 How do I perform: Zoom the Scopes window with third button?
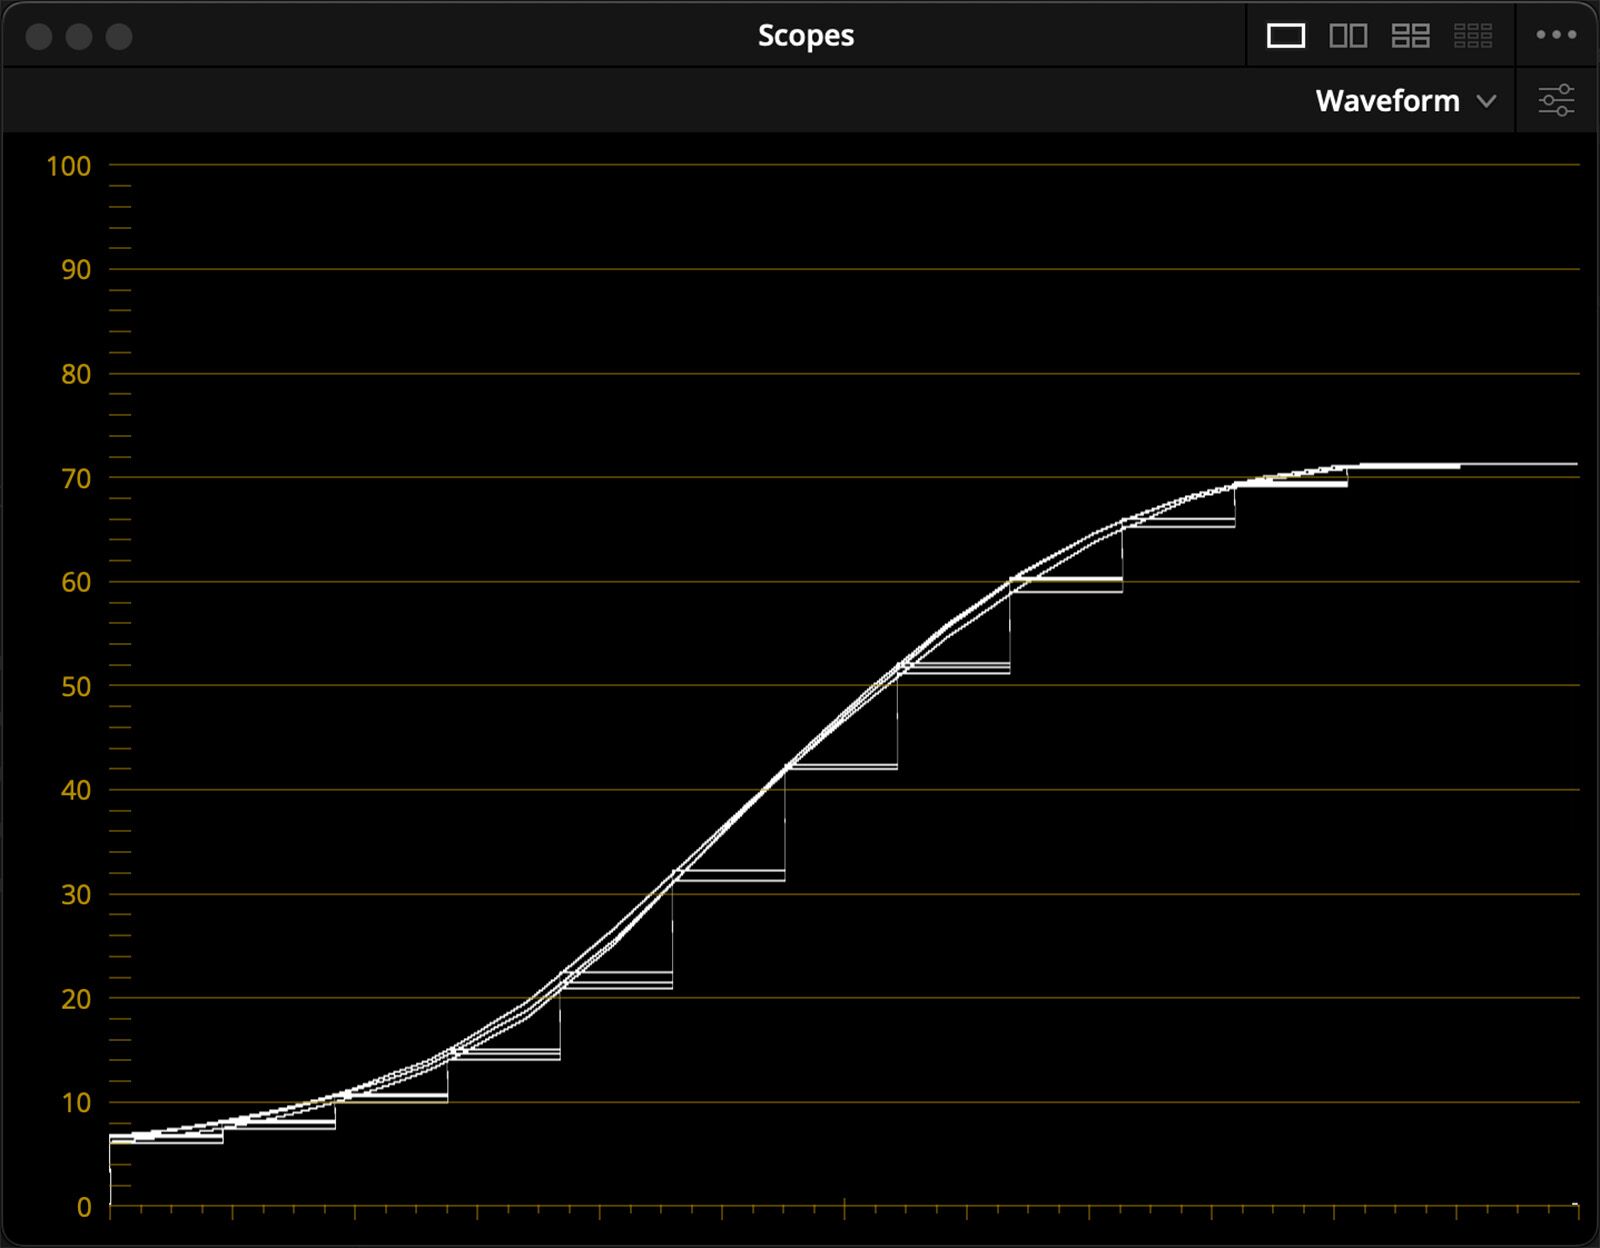point(119,37)
